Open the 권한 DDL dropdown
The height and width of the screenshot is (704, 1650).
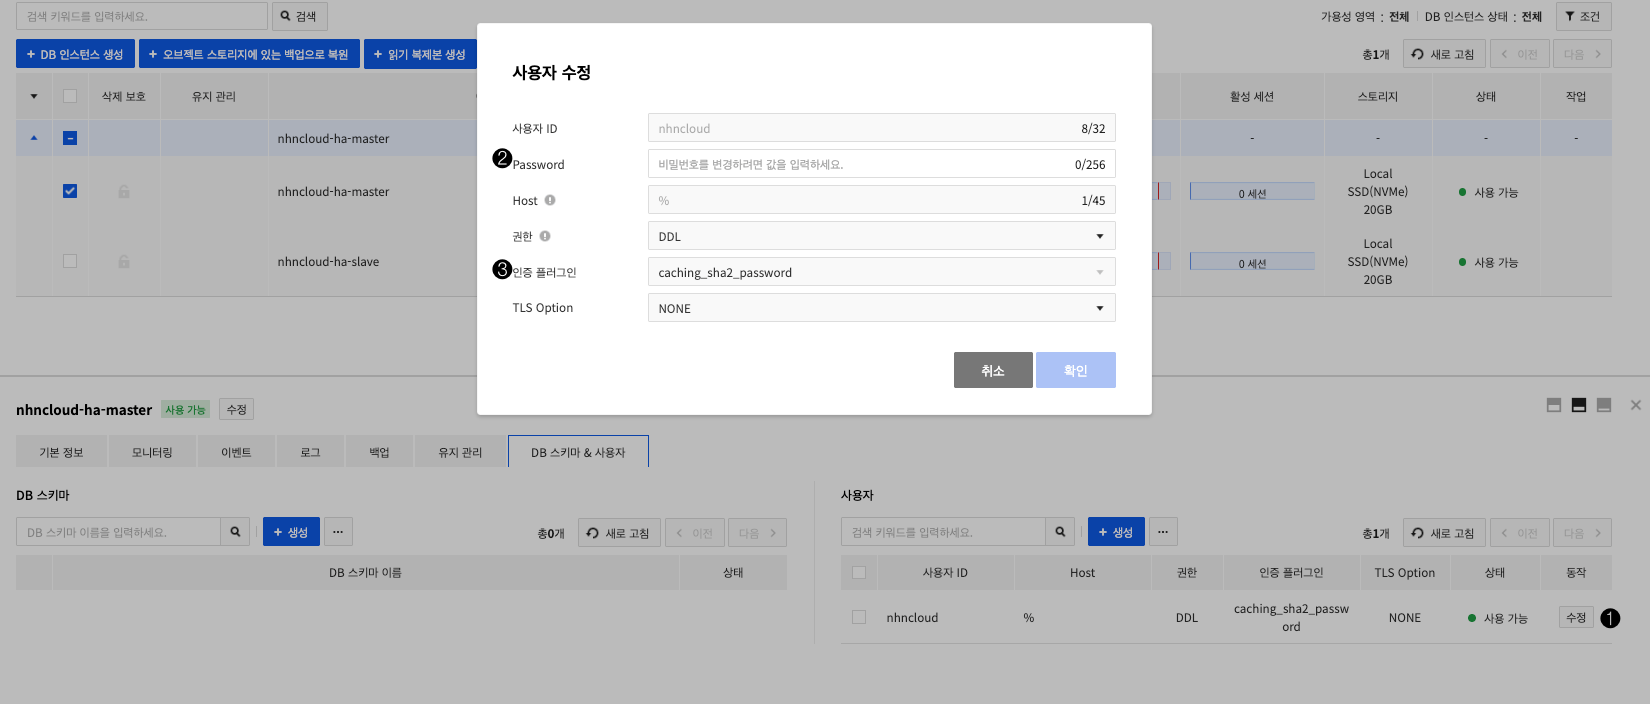881,236
